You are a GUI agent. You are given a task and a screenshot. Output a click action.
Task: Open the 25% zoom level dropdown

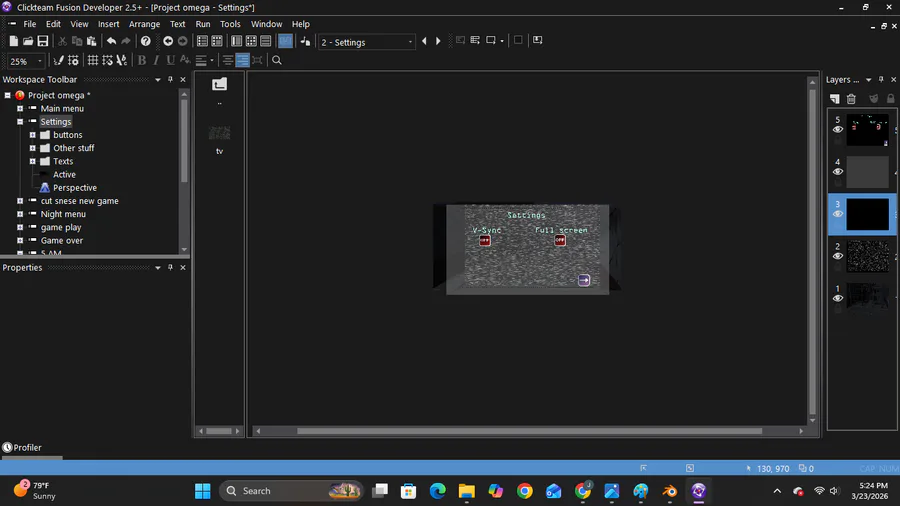(x=25, y=61)
